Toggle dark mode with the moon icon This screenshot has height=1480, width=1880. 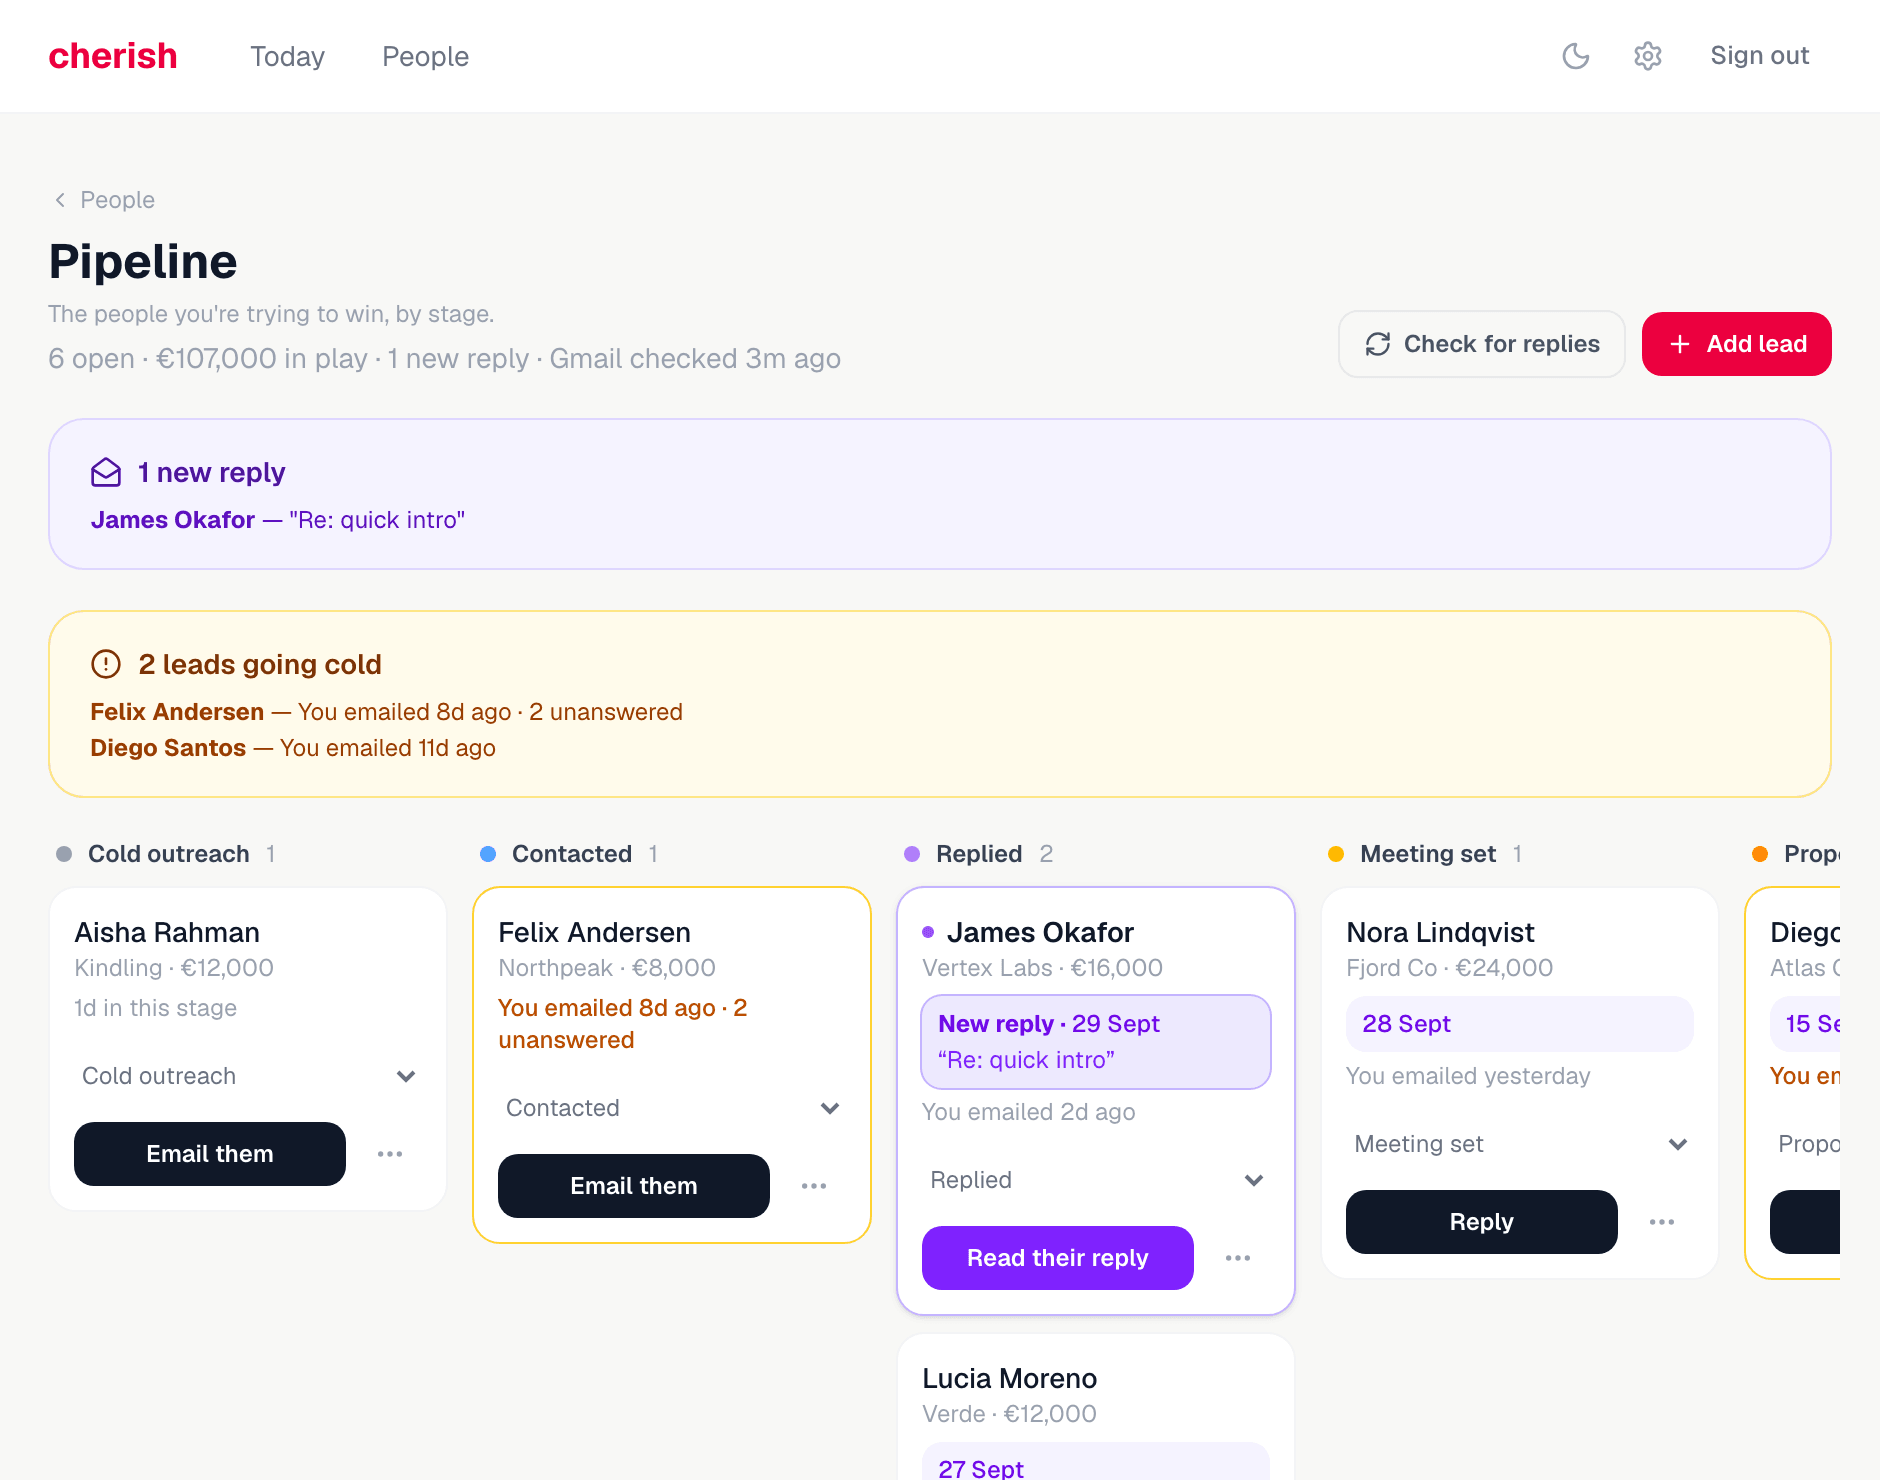1576,56
